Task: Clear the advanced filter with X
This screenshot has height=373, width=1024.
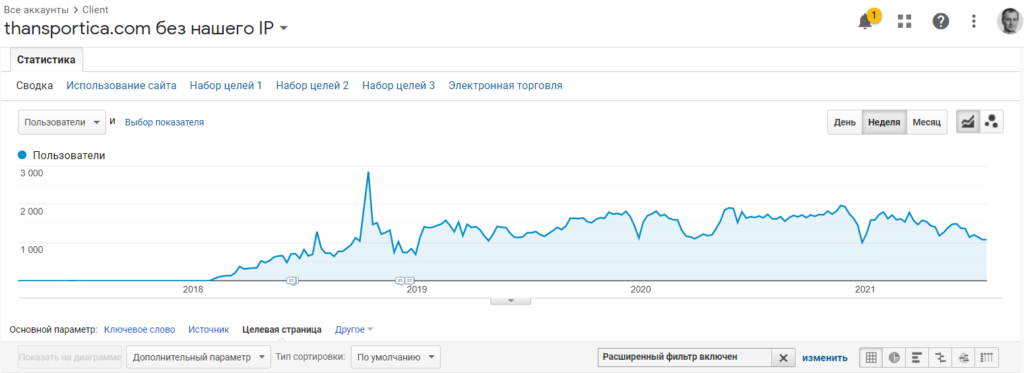Action: point(784,357)
